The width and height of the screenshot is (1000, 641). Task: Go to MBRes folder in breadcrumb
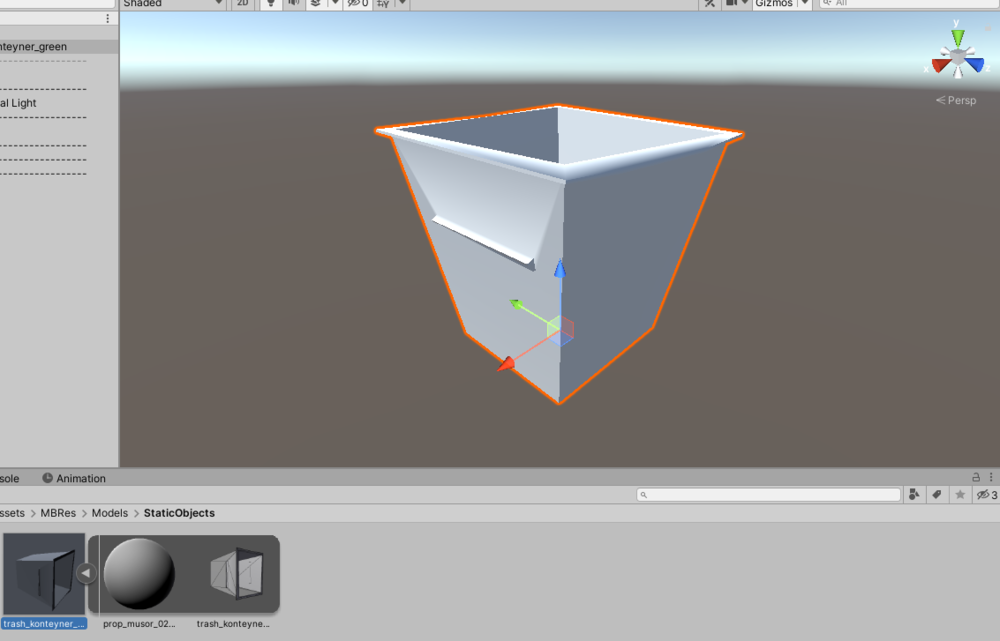click(x=58, y=513)
